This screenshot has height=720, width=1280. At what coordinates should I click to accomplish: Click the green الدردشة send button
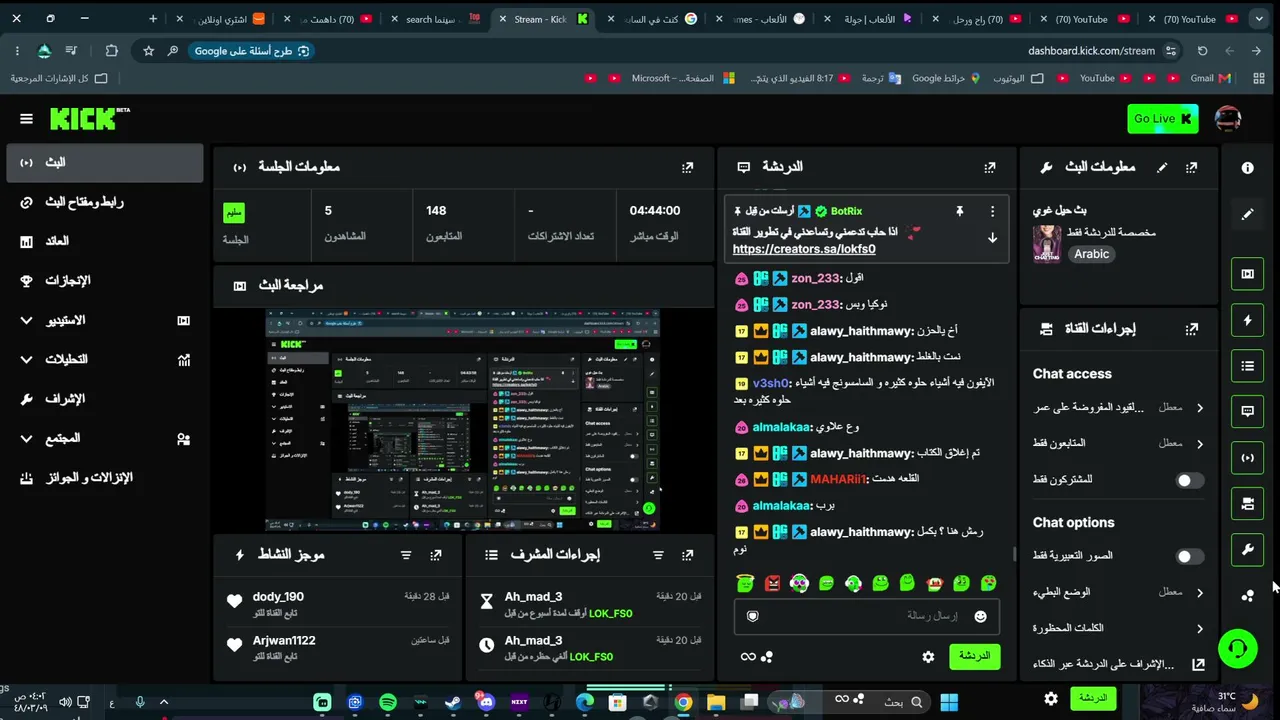tap(974, 656)
